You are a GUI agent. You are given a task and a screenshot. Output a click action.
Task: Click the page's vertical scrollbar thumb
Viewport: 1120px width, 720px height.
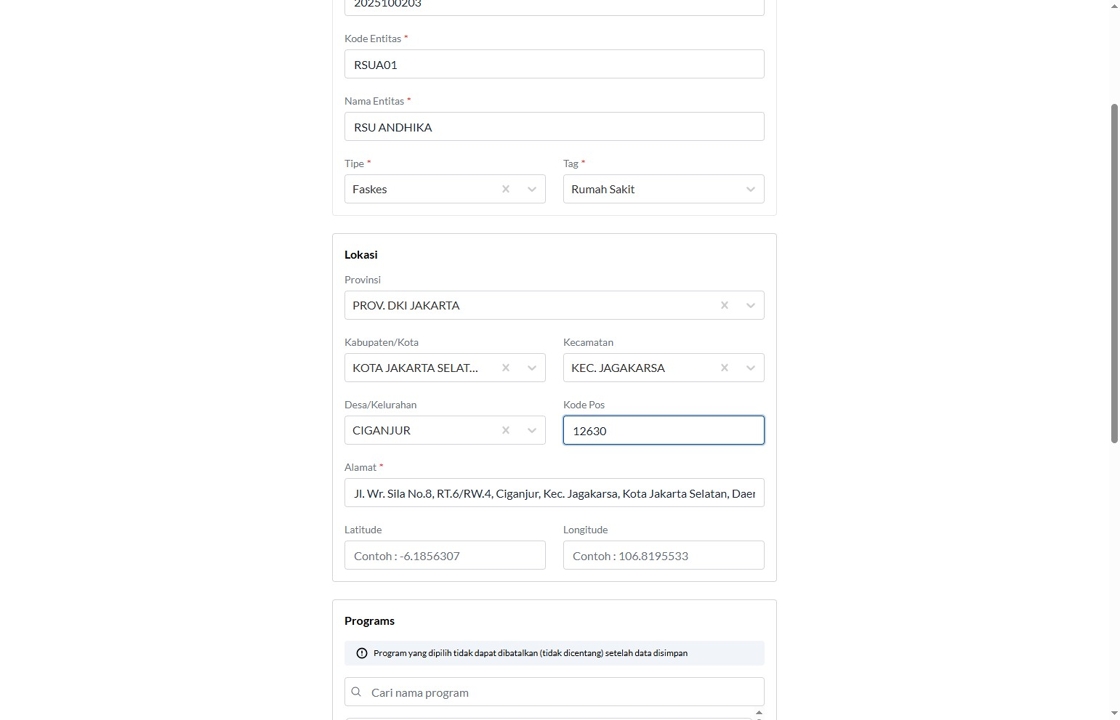coord(1114,270)
